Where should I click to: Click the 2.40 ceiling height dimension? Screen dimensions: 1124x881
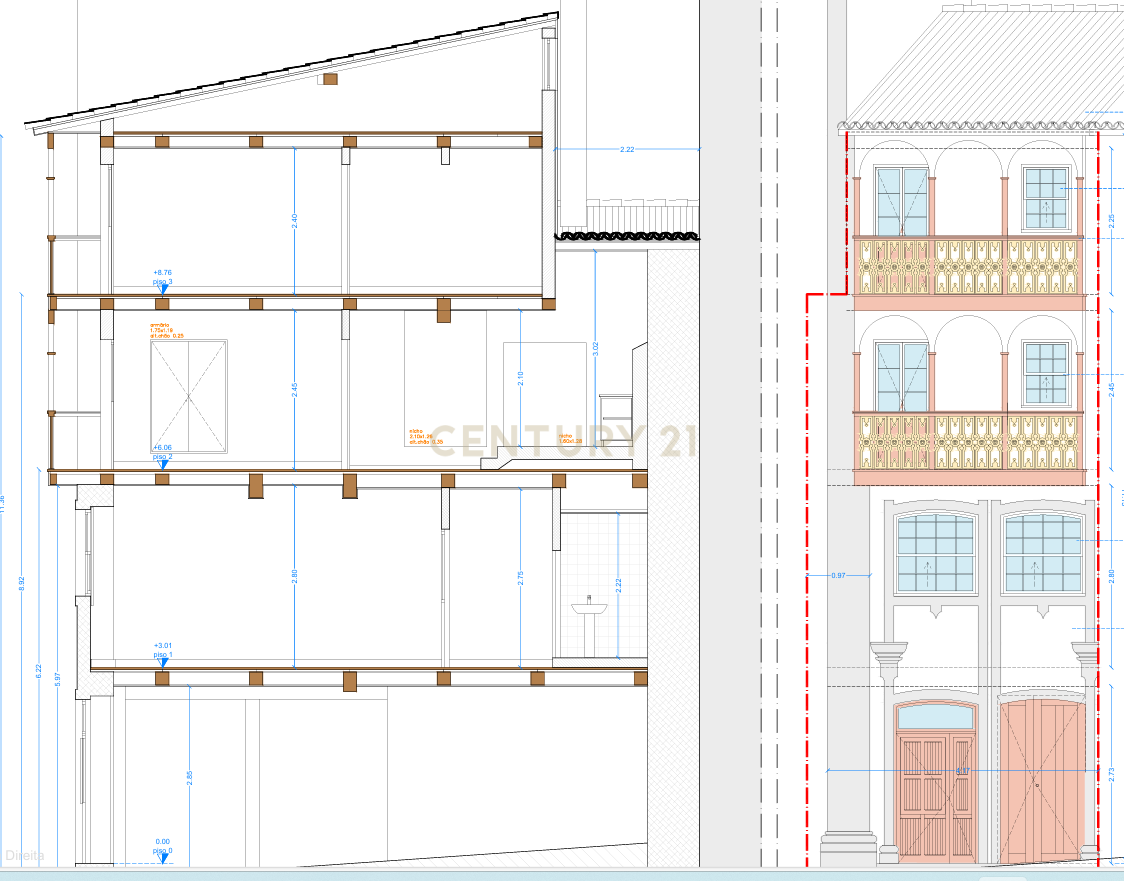click(x=294, y=222)
